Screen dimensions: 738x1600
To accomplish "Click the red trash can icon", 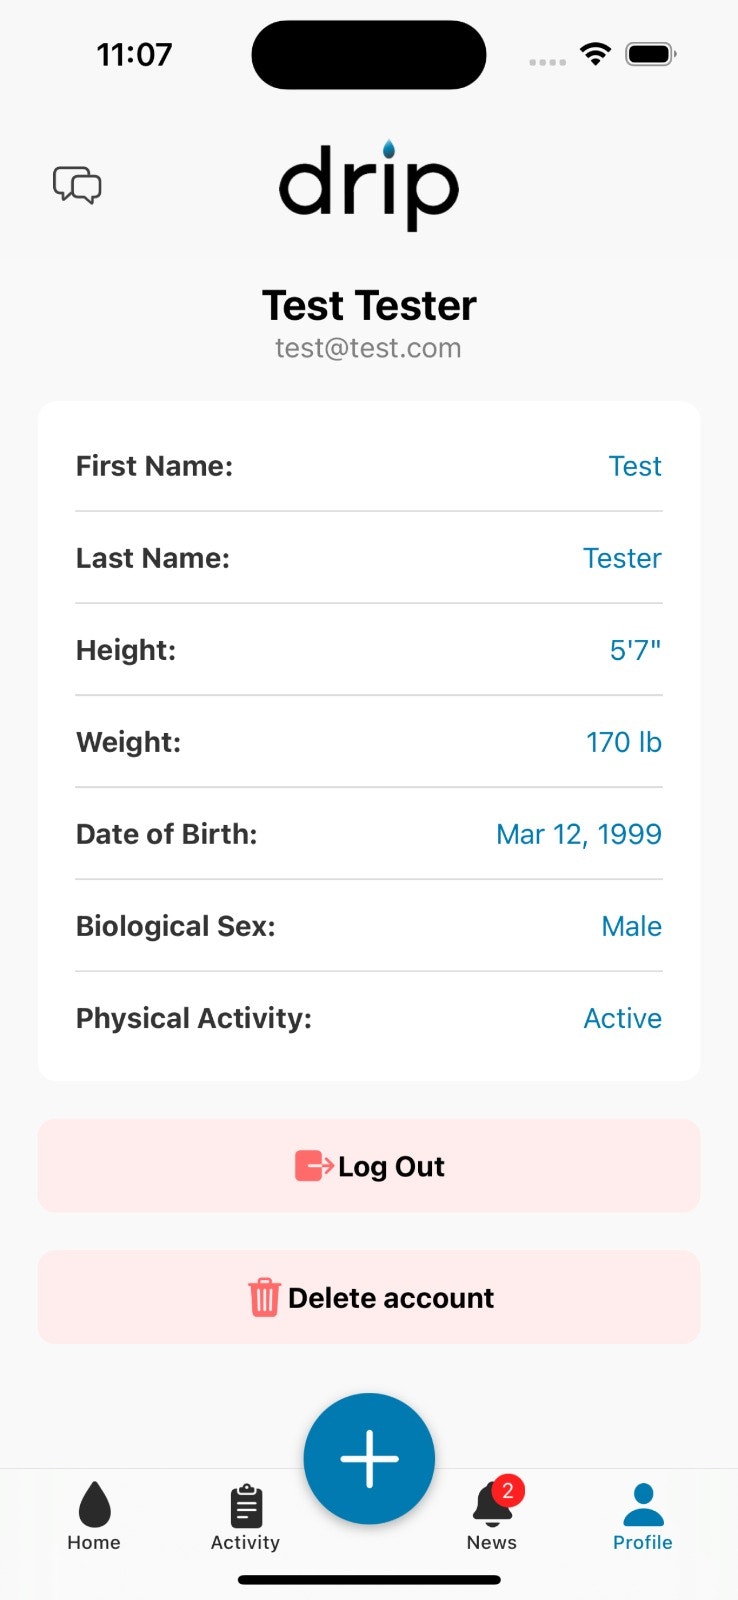I will pyautogui.click(x=264, y=1297).
